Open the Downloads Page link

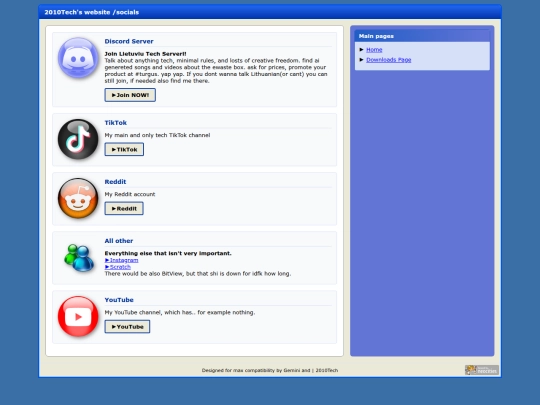click(x=388, y=60)
